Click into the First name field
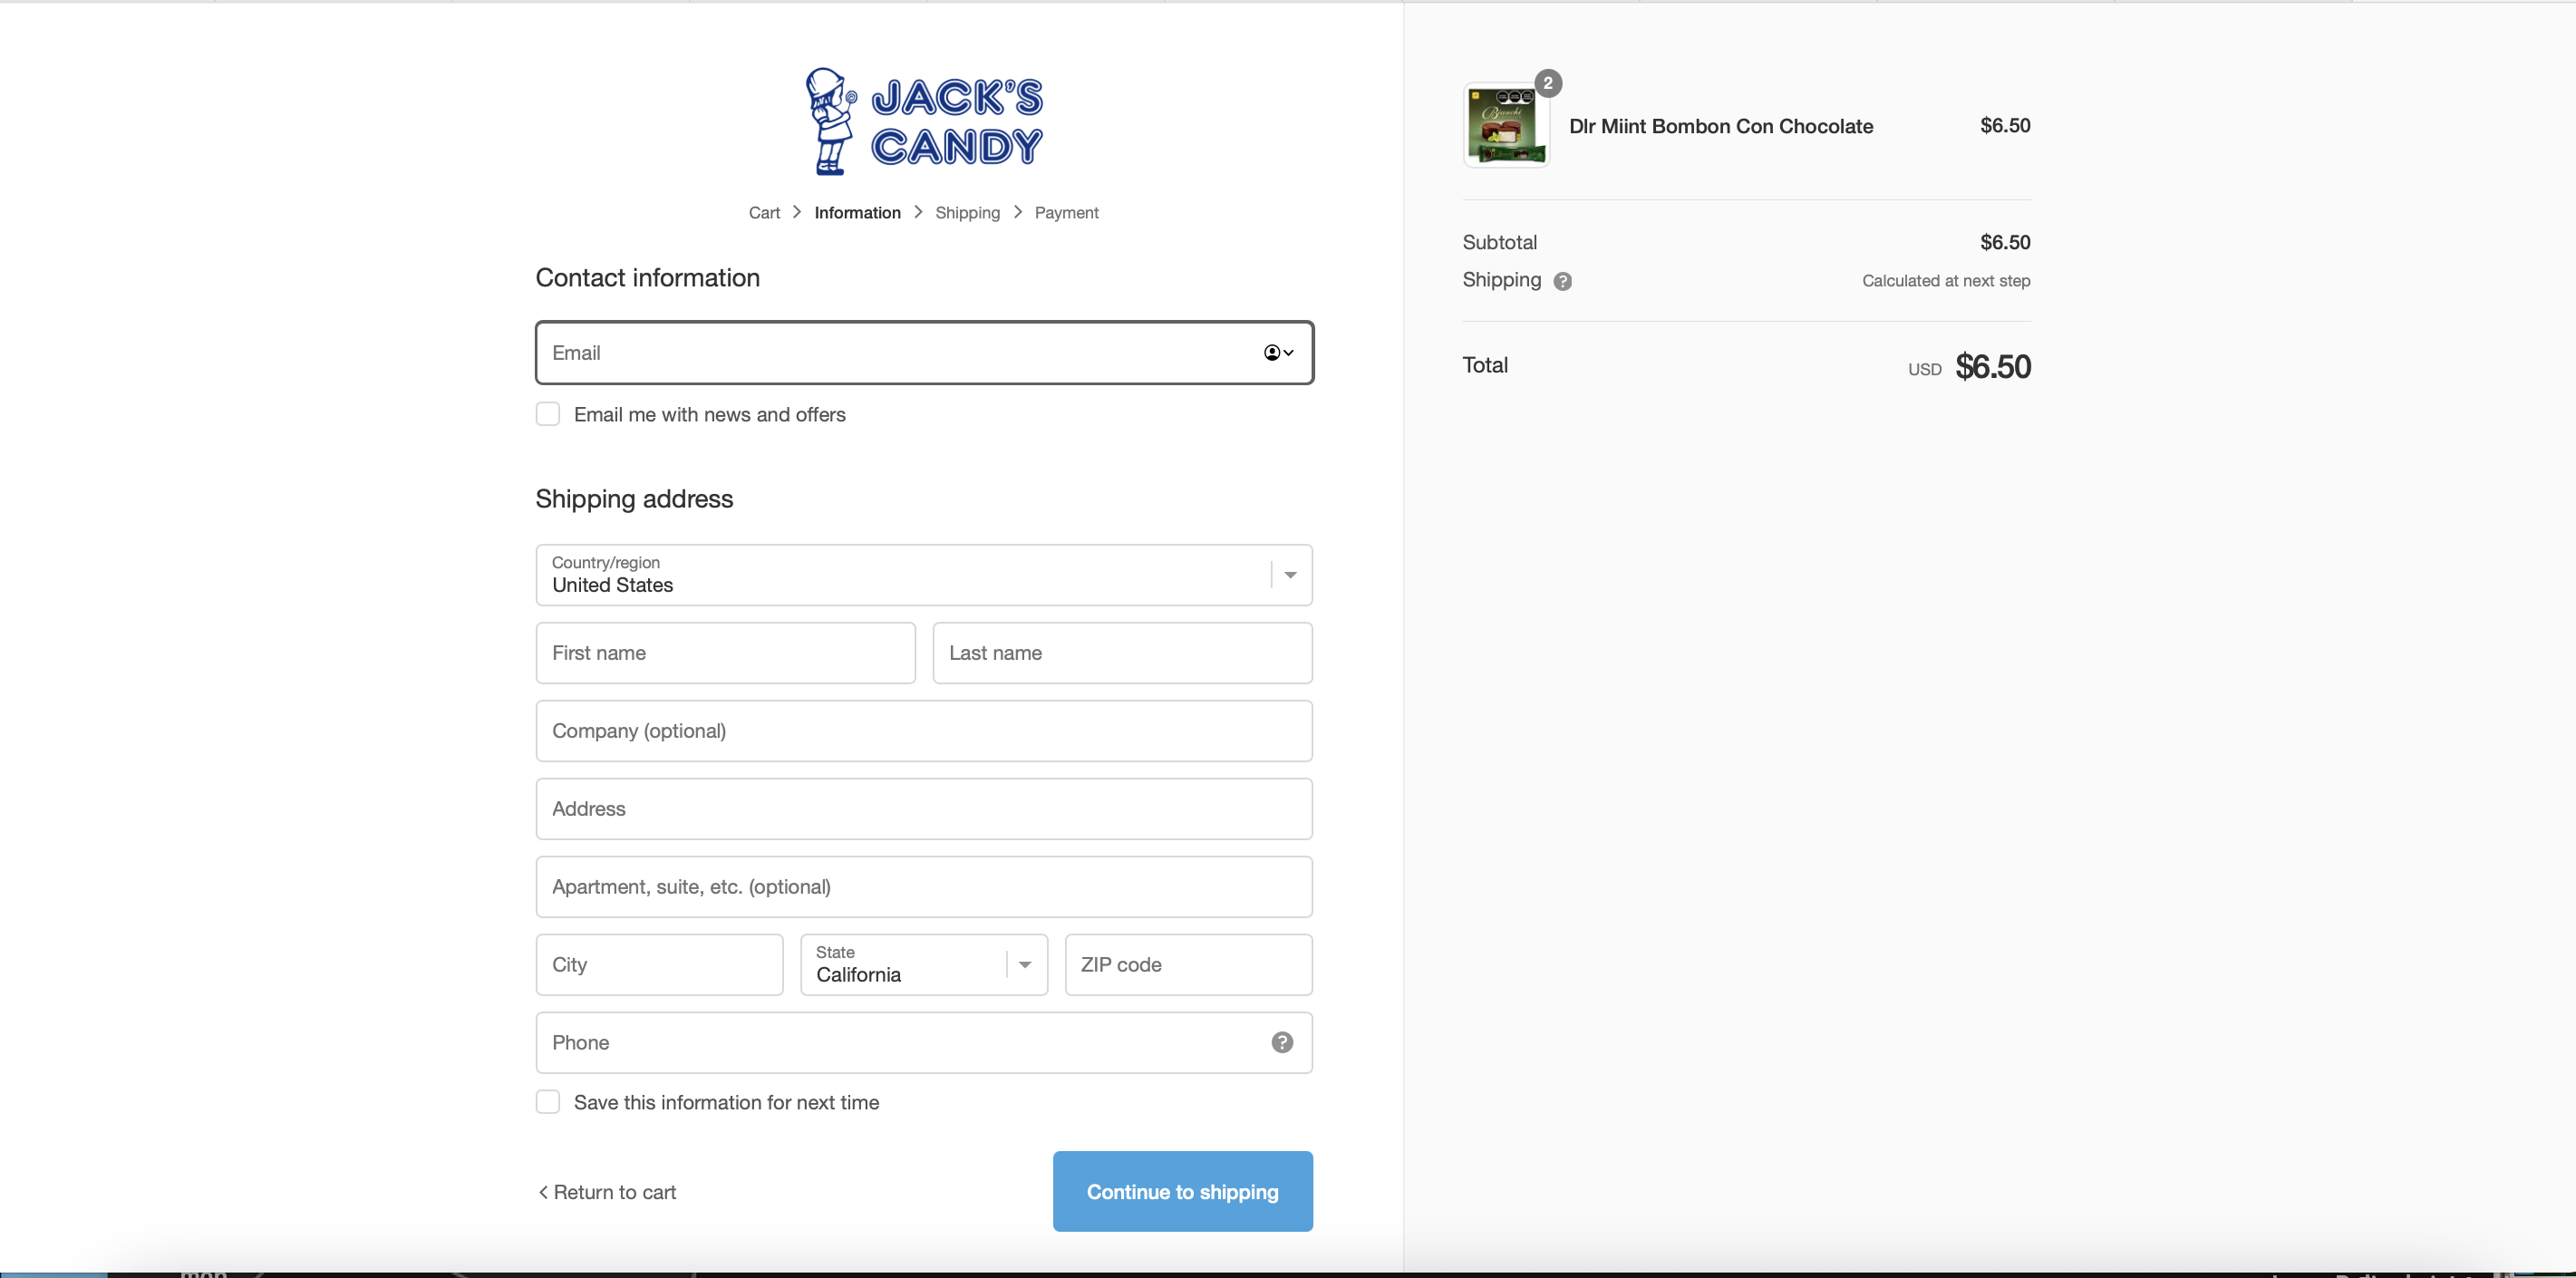Image resolution: width=2576 pixels, height=1278 pixels. point(725,653)
